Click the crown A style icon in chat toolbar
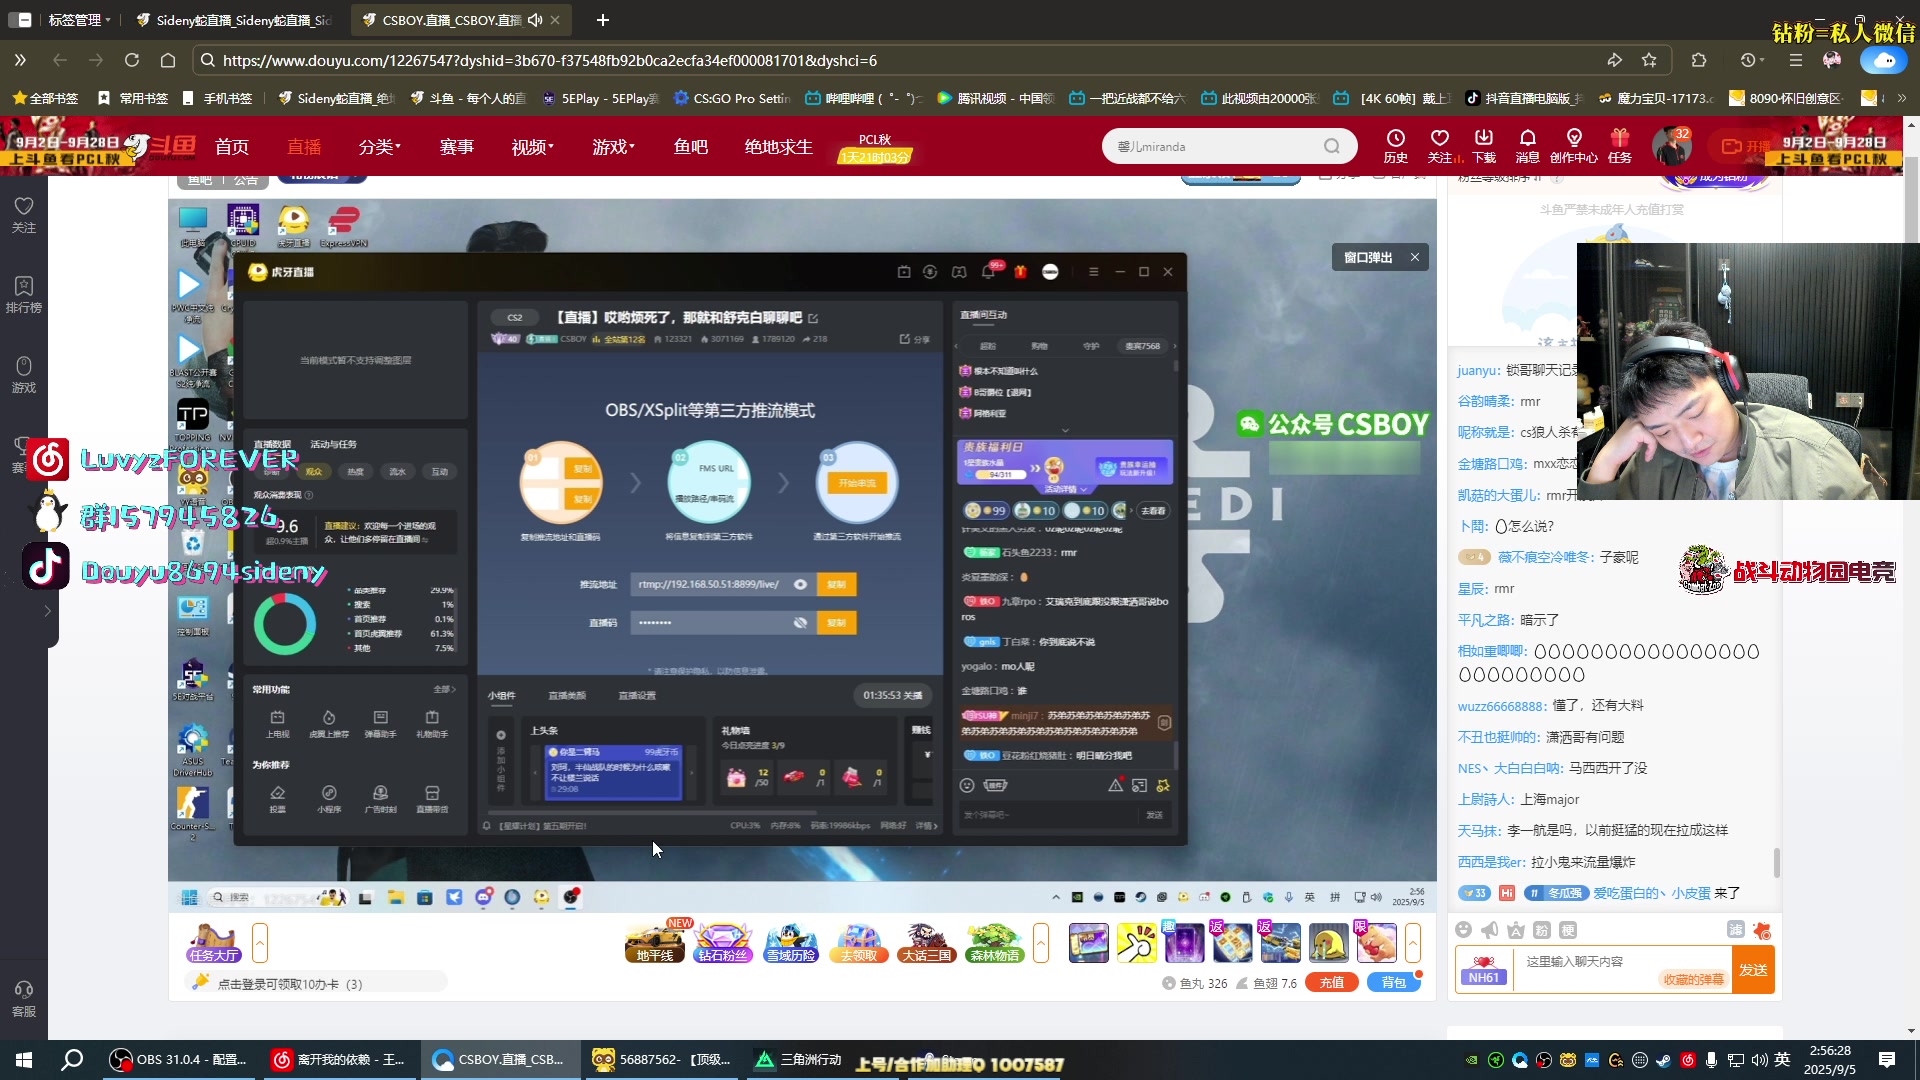The width and height of the screenshot is (1920, 1080). point(1516,930)
